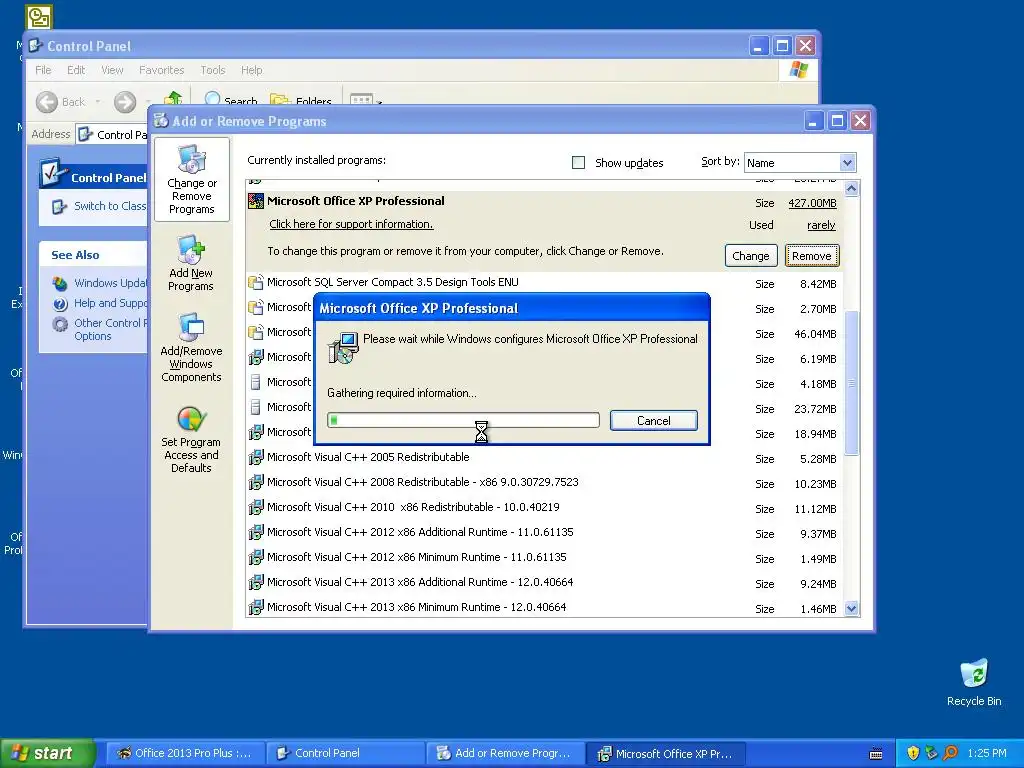1024x768 pixels.
Task: Click the desktop icon at top-left of screen
Action: point(39,17)
